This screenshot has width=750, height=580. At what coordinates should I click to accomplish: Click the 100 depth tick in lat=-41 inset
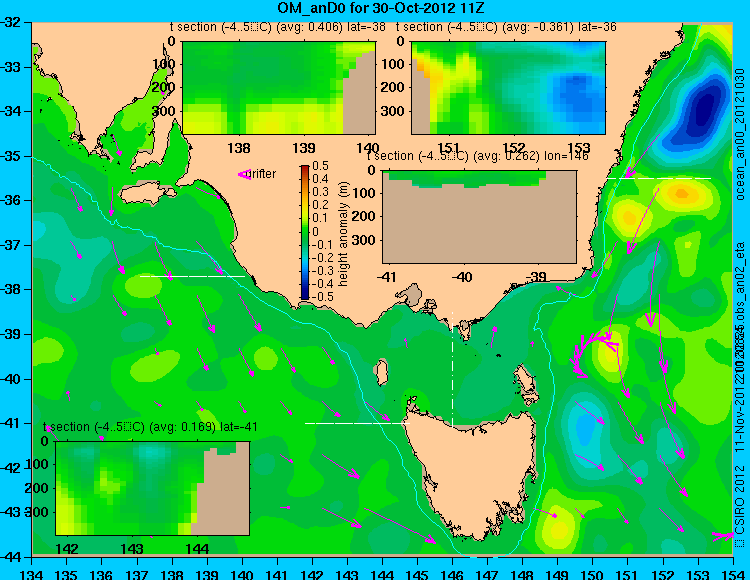click(x=37, y=464)
